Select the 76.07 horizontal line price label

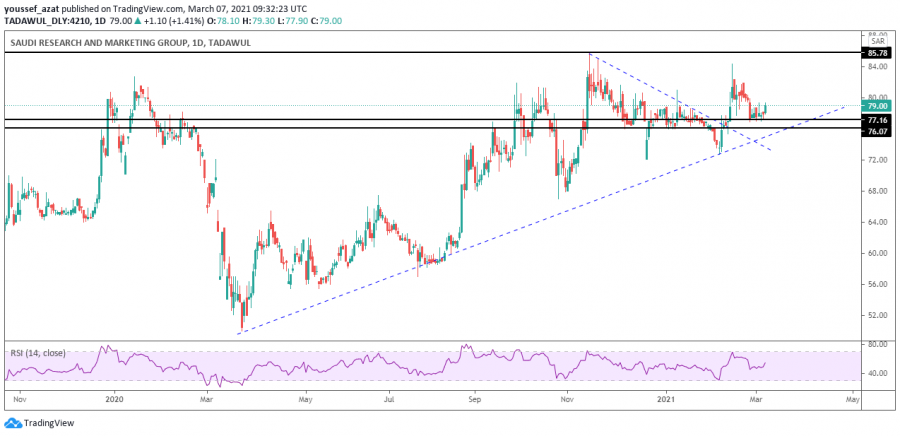coord(877,129)
